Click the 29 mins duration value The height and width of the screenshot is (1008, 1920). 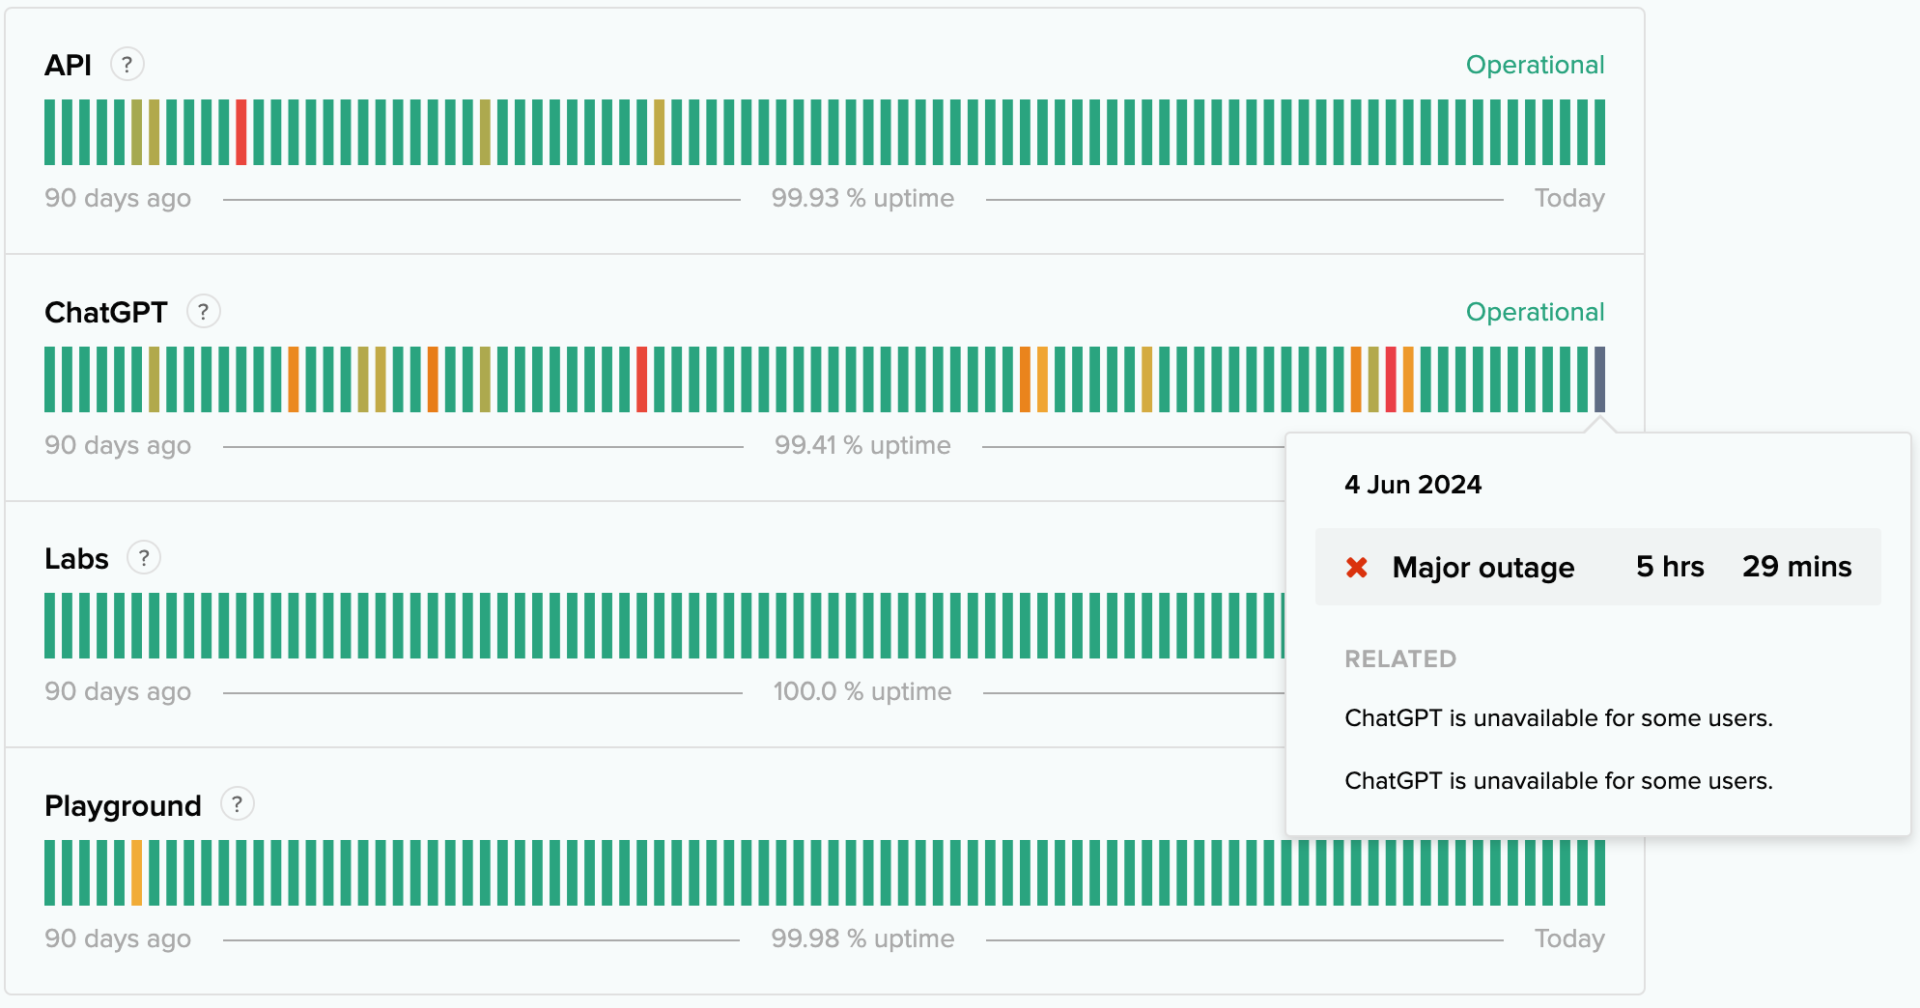[x=1797, y=567]
